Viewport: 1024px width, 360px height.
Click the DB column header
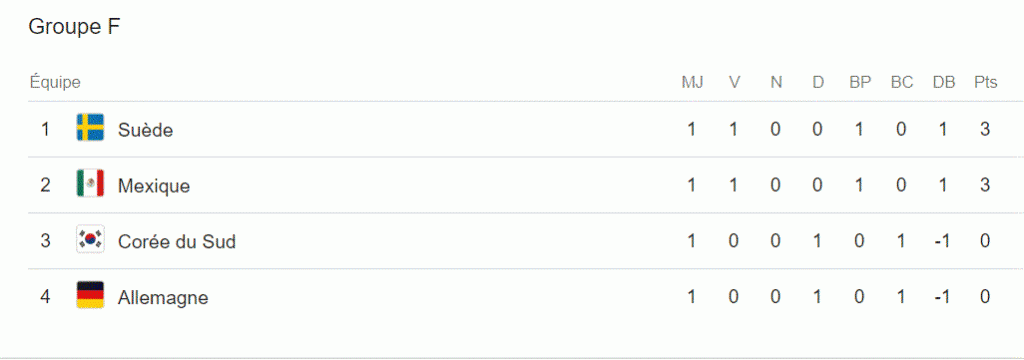coord(944,83)
